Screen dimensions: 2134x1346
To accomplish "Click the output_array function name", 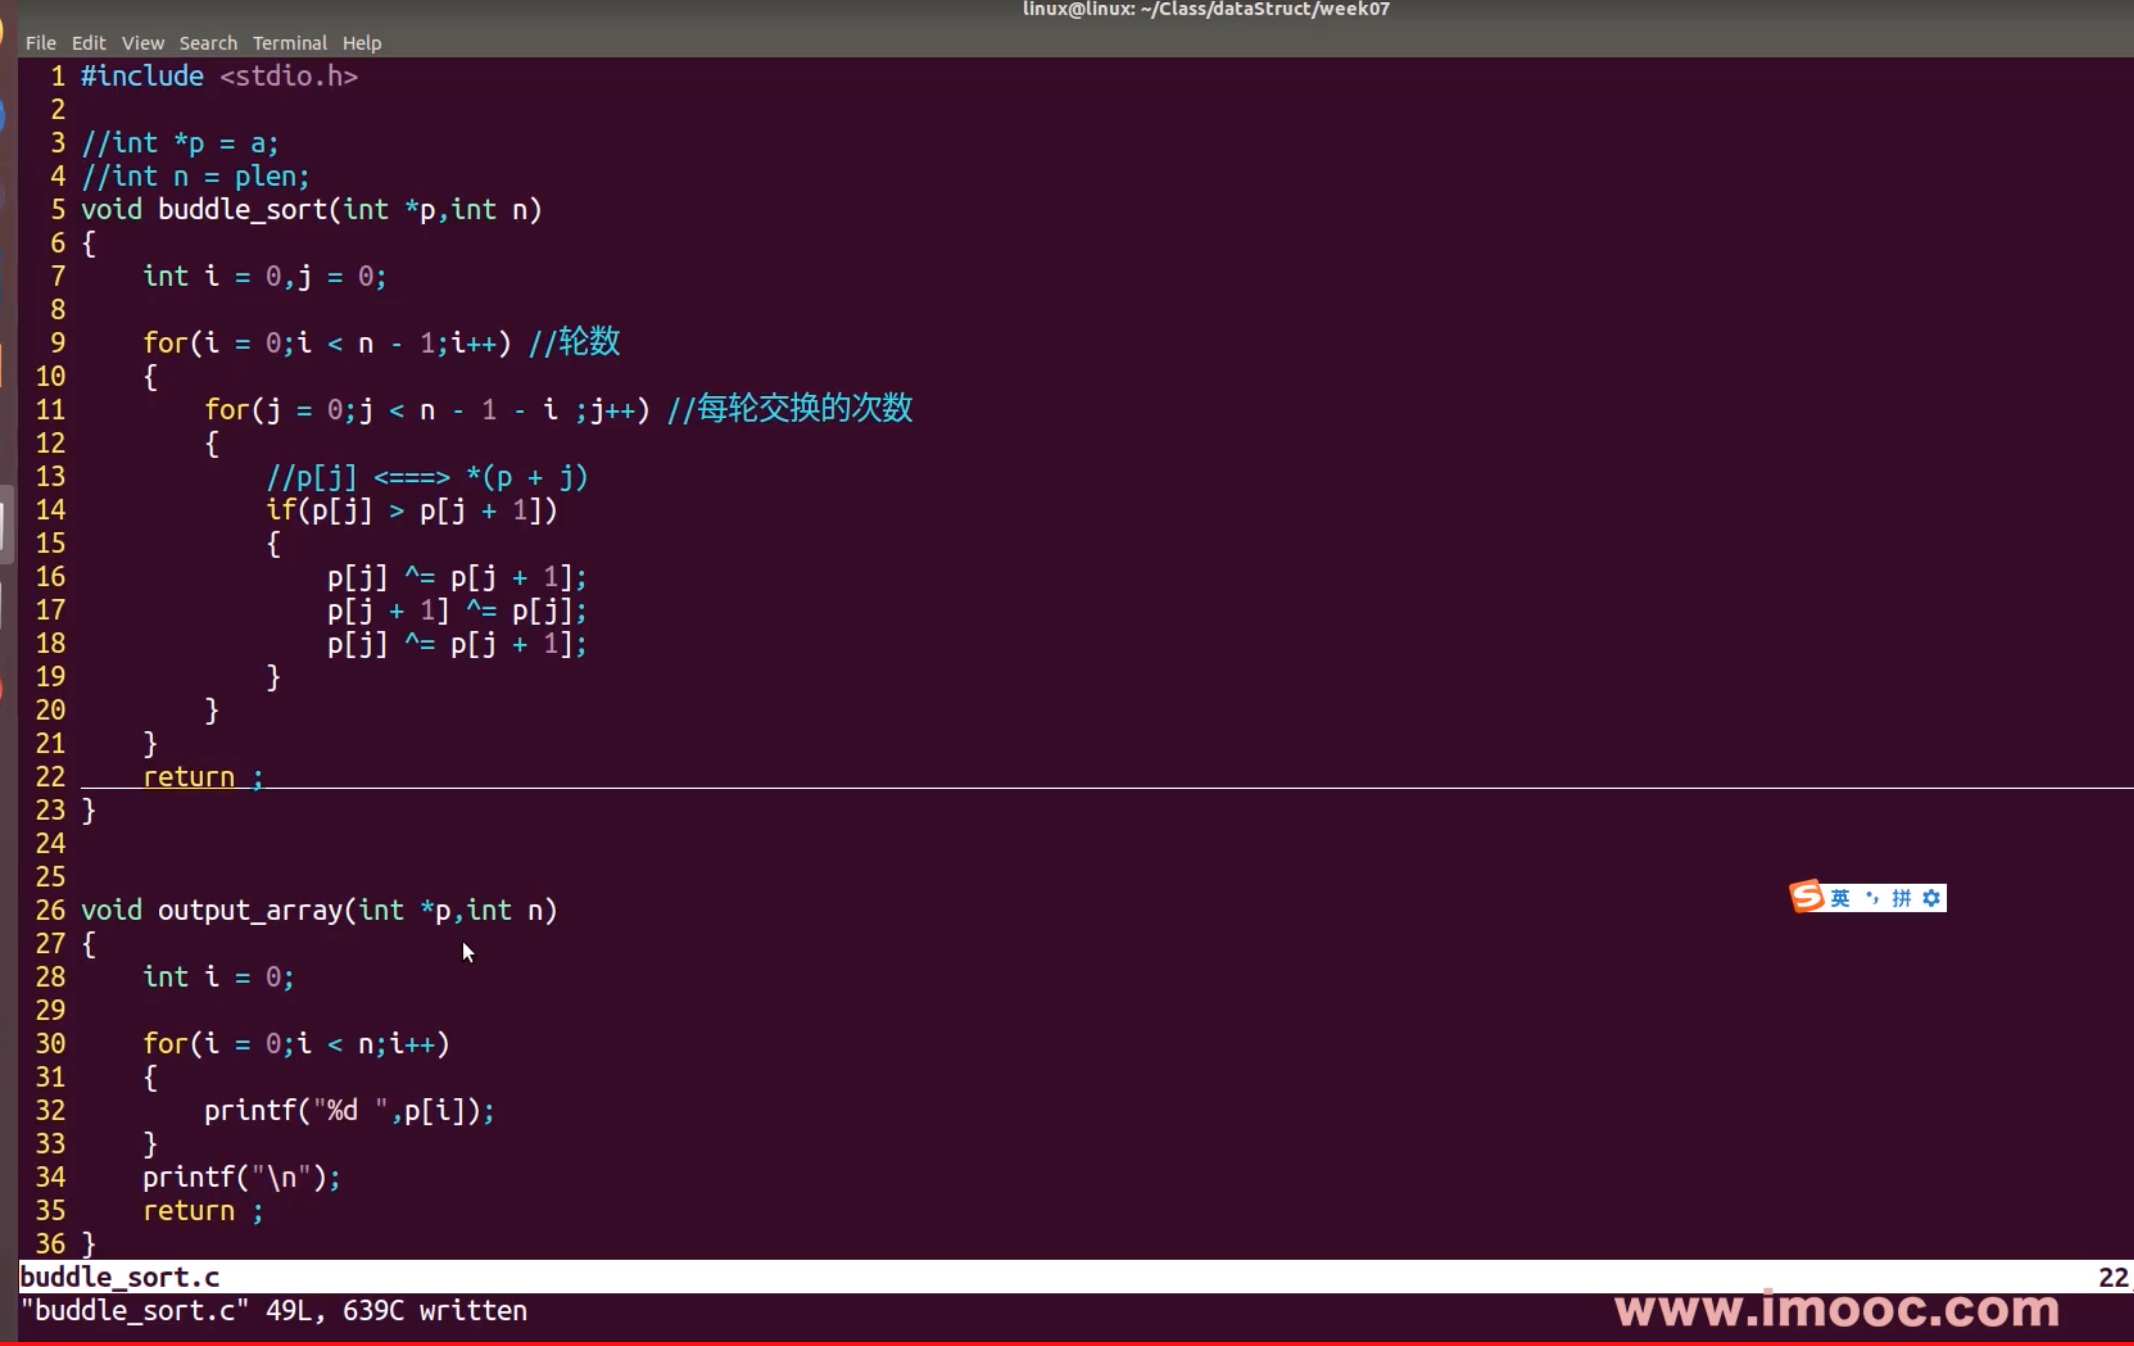I will pyautogui.click(x=249, y=911).
